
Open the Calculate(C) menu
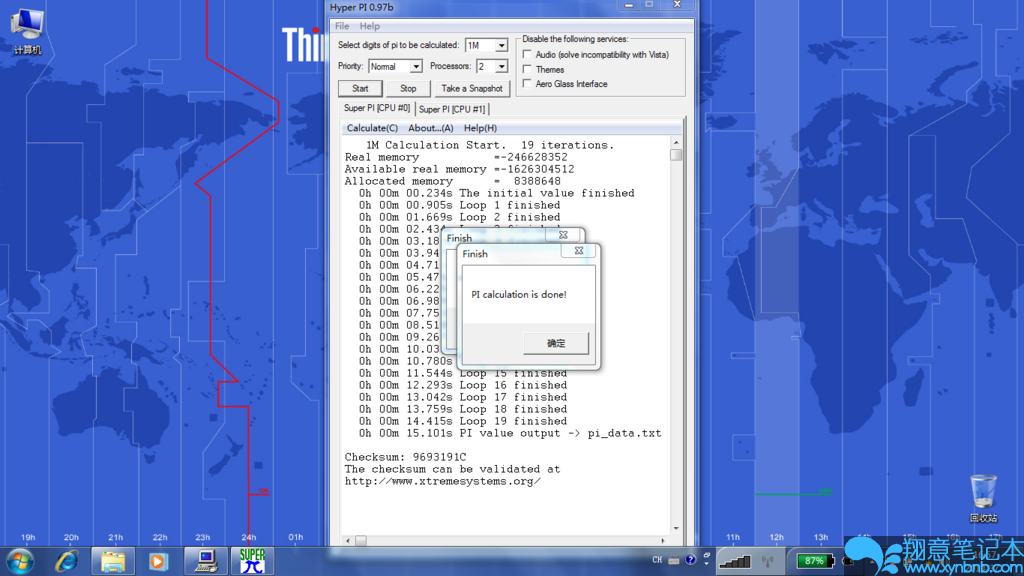372,128
